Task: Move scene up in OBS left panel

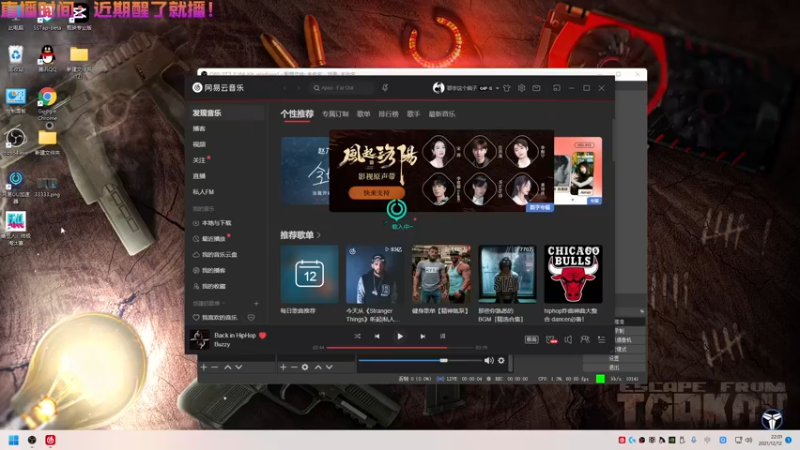Action: click(x=228, y=367)
